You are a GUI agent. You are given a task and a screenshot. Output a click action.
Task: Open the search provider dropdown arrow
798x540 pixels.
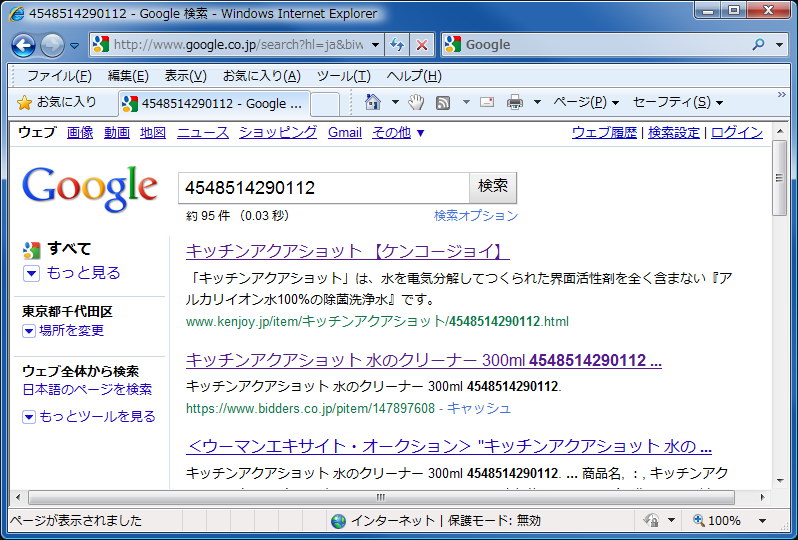point(779,45)
